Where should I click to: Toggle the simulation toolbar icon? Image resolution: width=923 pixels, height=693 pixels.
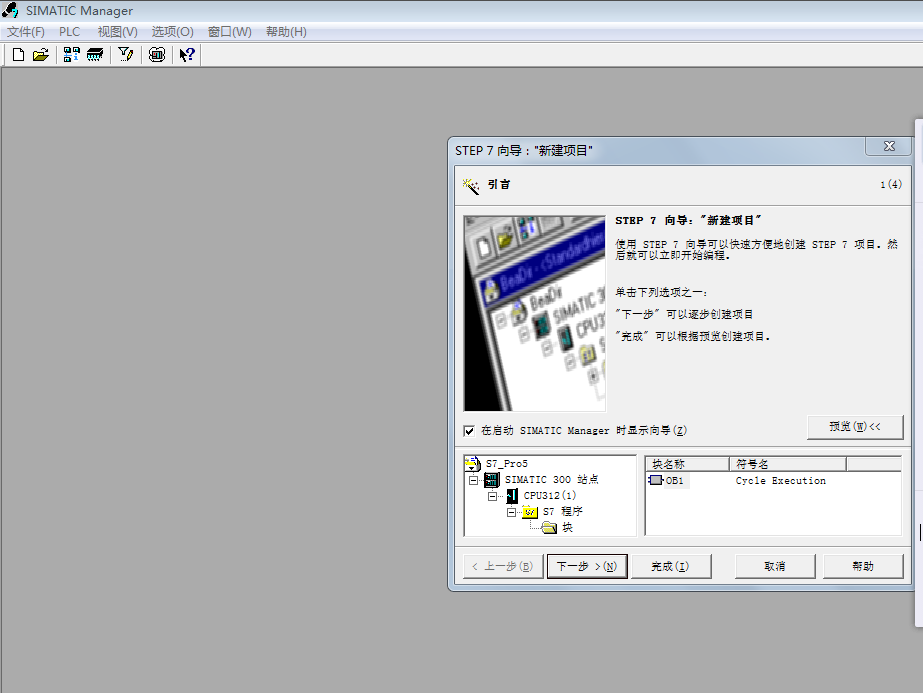(157, 55)
